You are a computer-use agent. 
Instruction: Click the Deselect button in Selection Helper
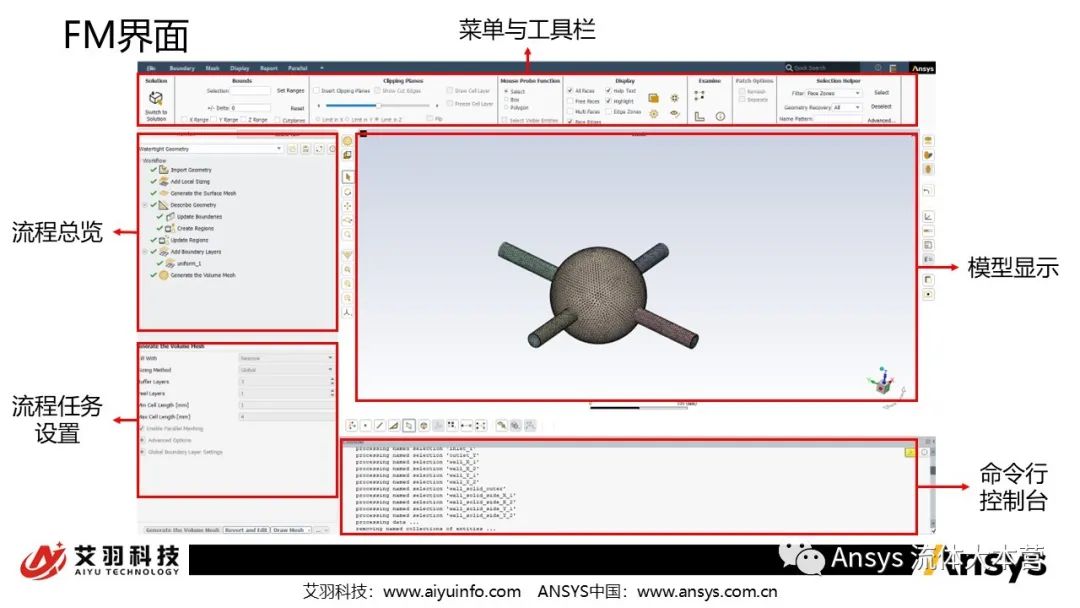[881, 107]
